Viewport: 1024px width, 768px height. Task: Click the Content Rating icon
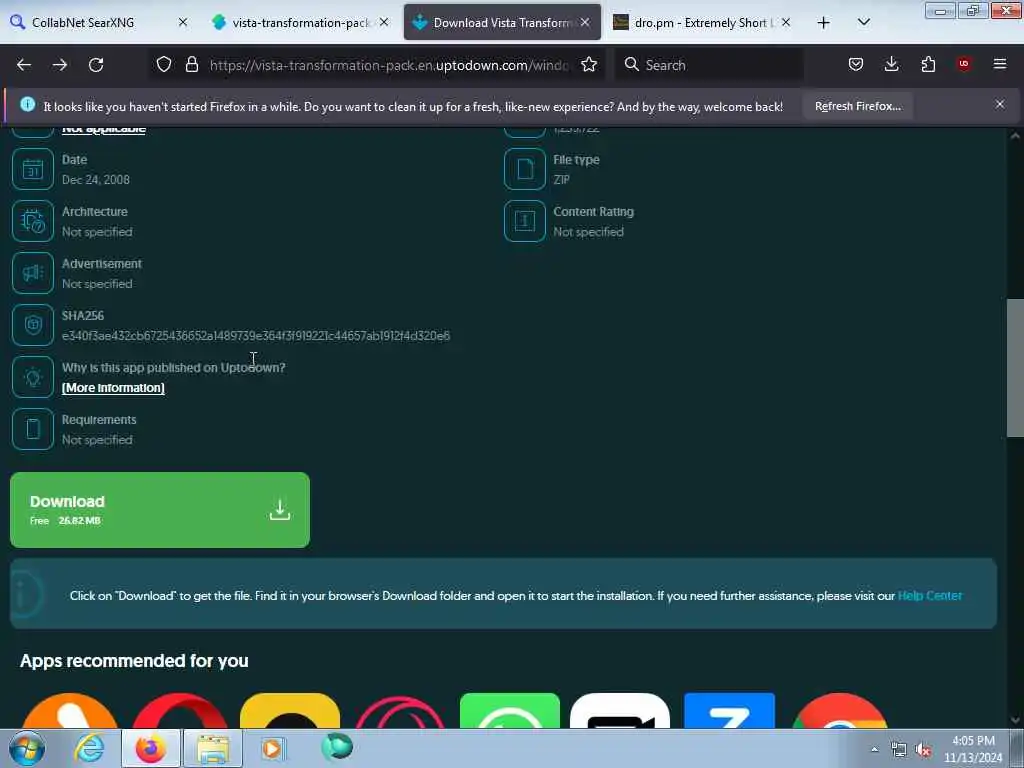pyautogui.click(x=524, y=221)
